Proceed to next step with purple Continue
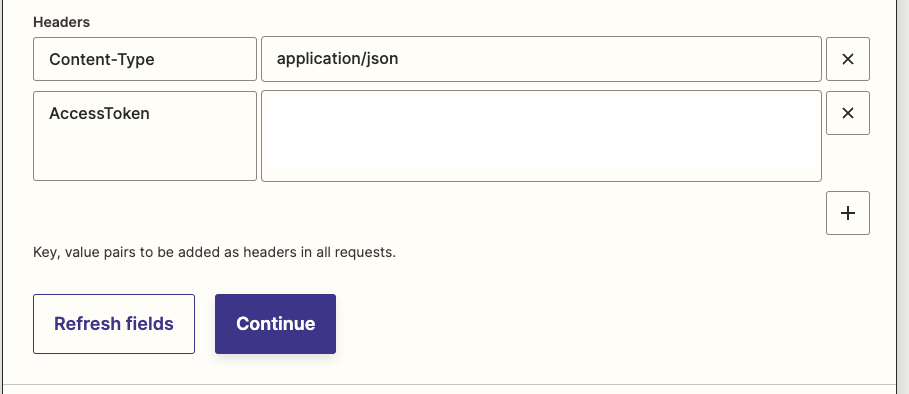 click(x=275, y=324)
